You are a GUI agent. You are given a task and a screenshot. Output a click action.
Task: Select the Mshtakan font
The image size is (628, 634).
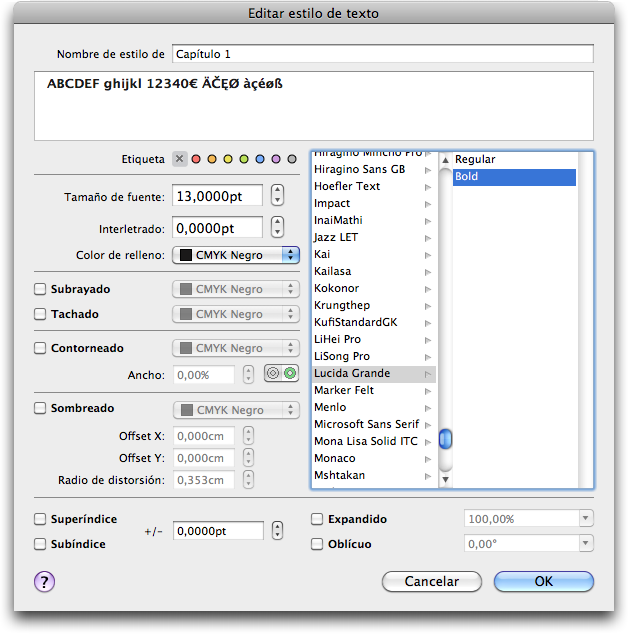click(374, 475)
